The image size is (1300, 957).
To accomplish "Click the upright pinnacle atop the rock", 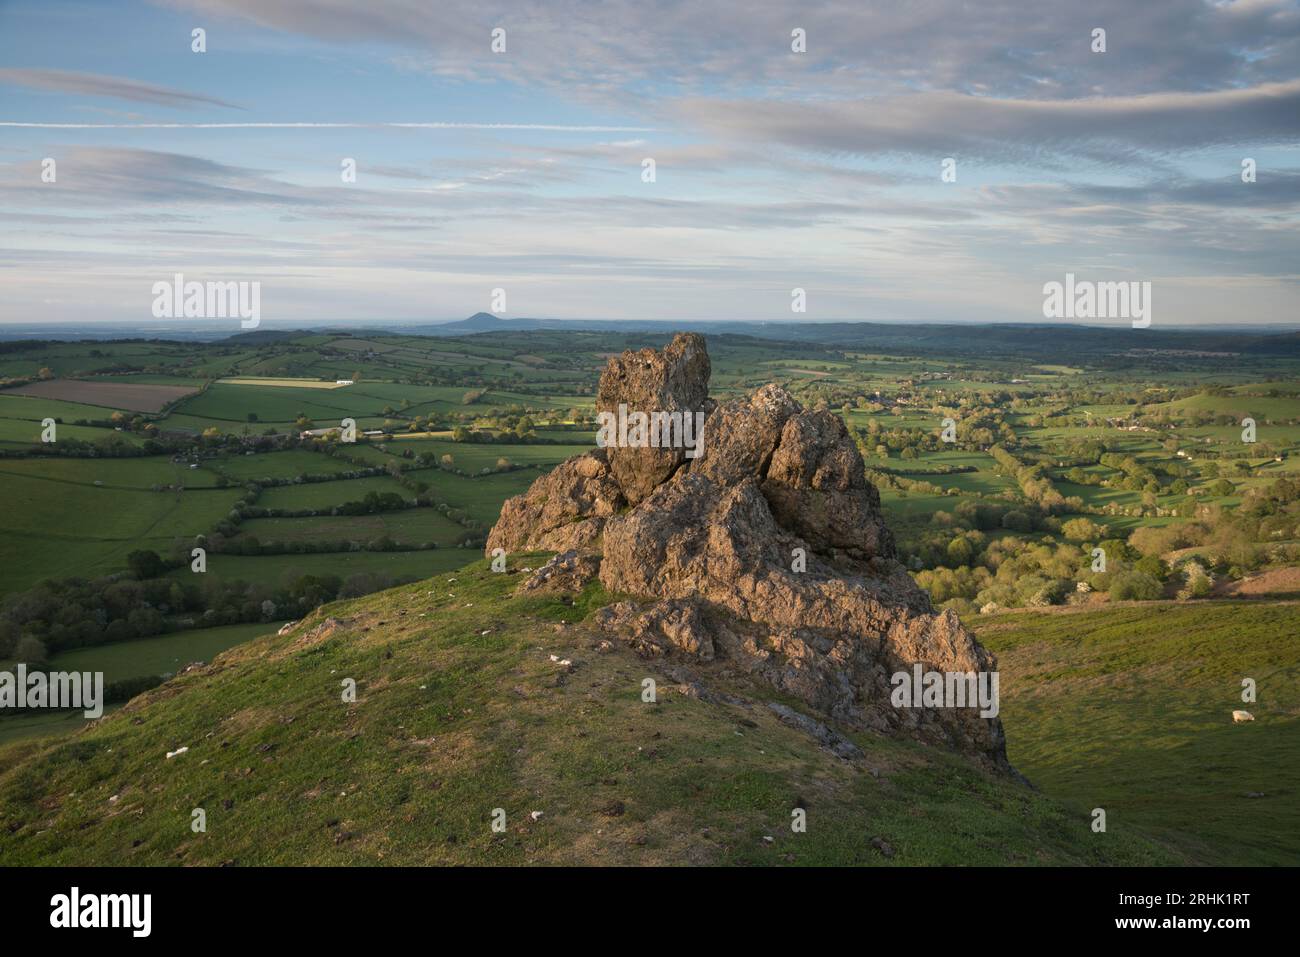I will [653, 414].
